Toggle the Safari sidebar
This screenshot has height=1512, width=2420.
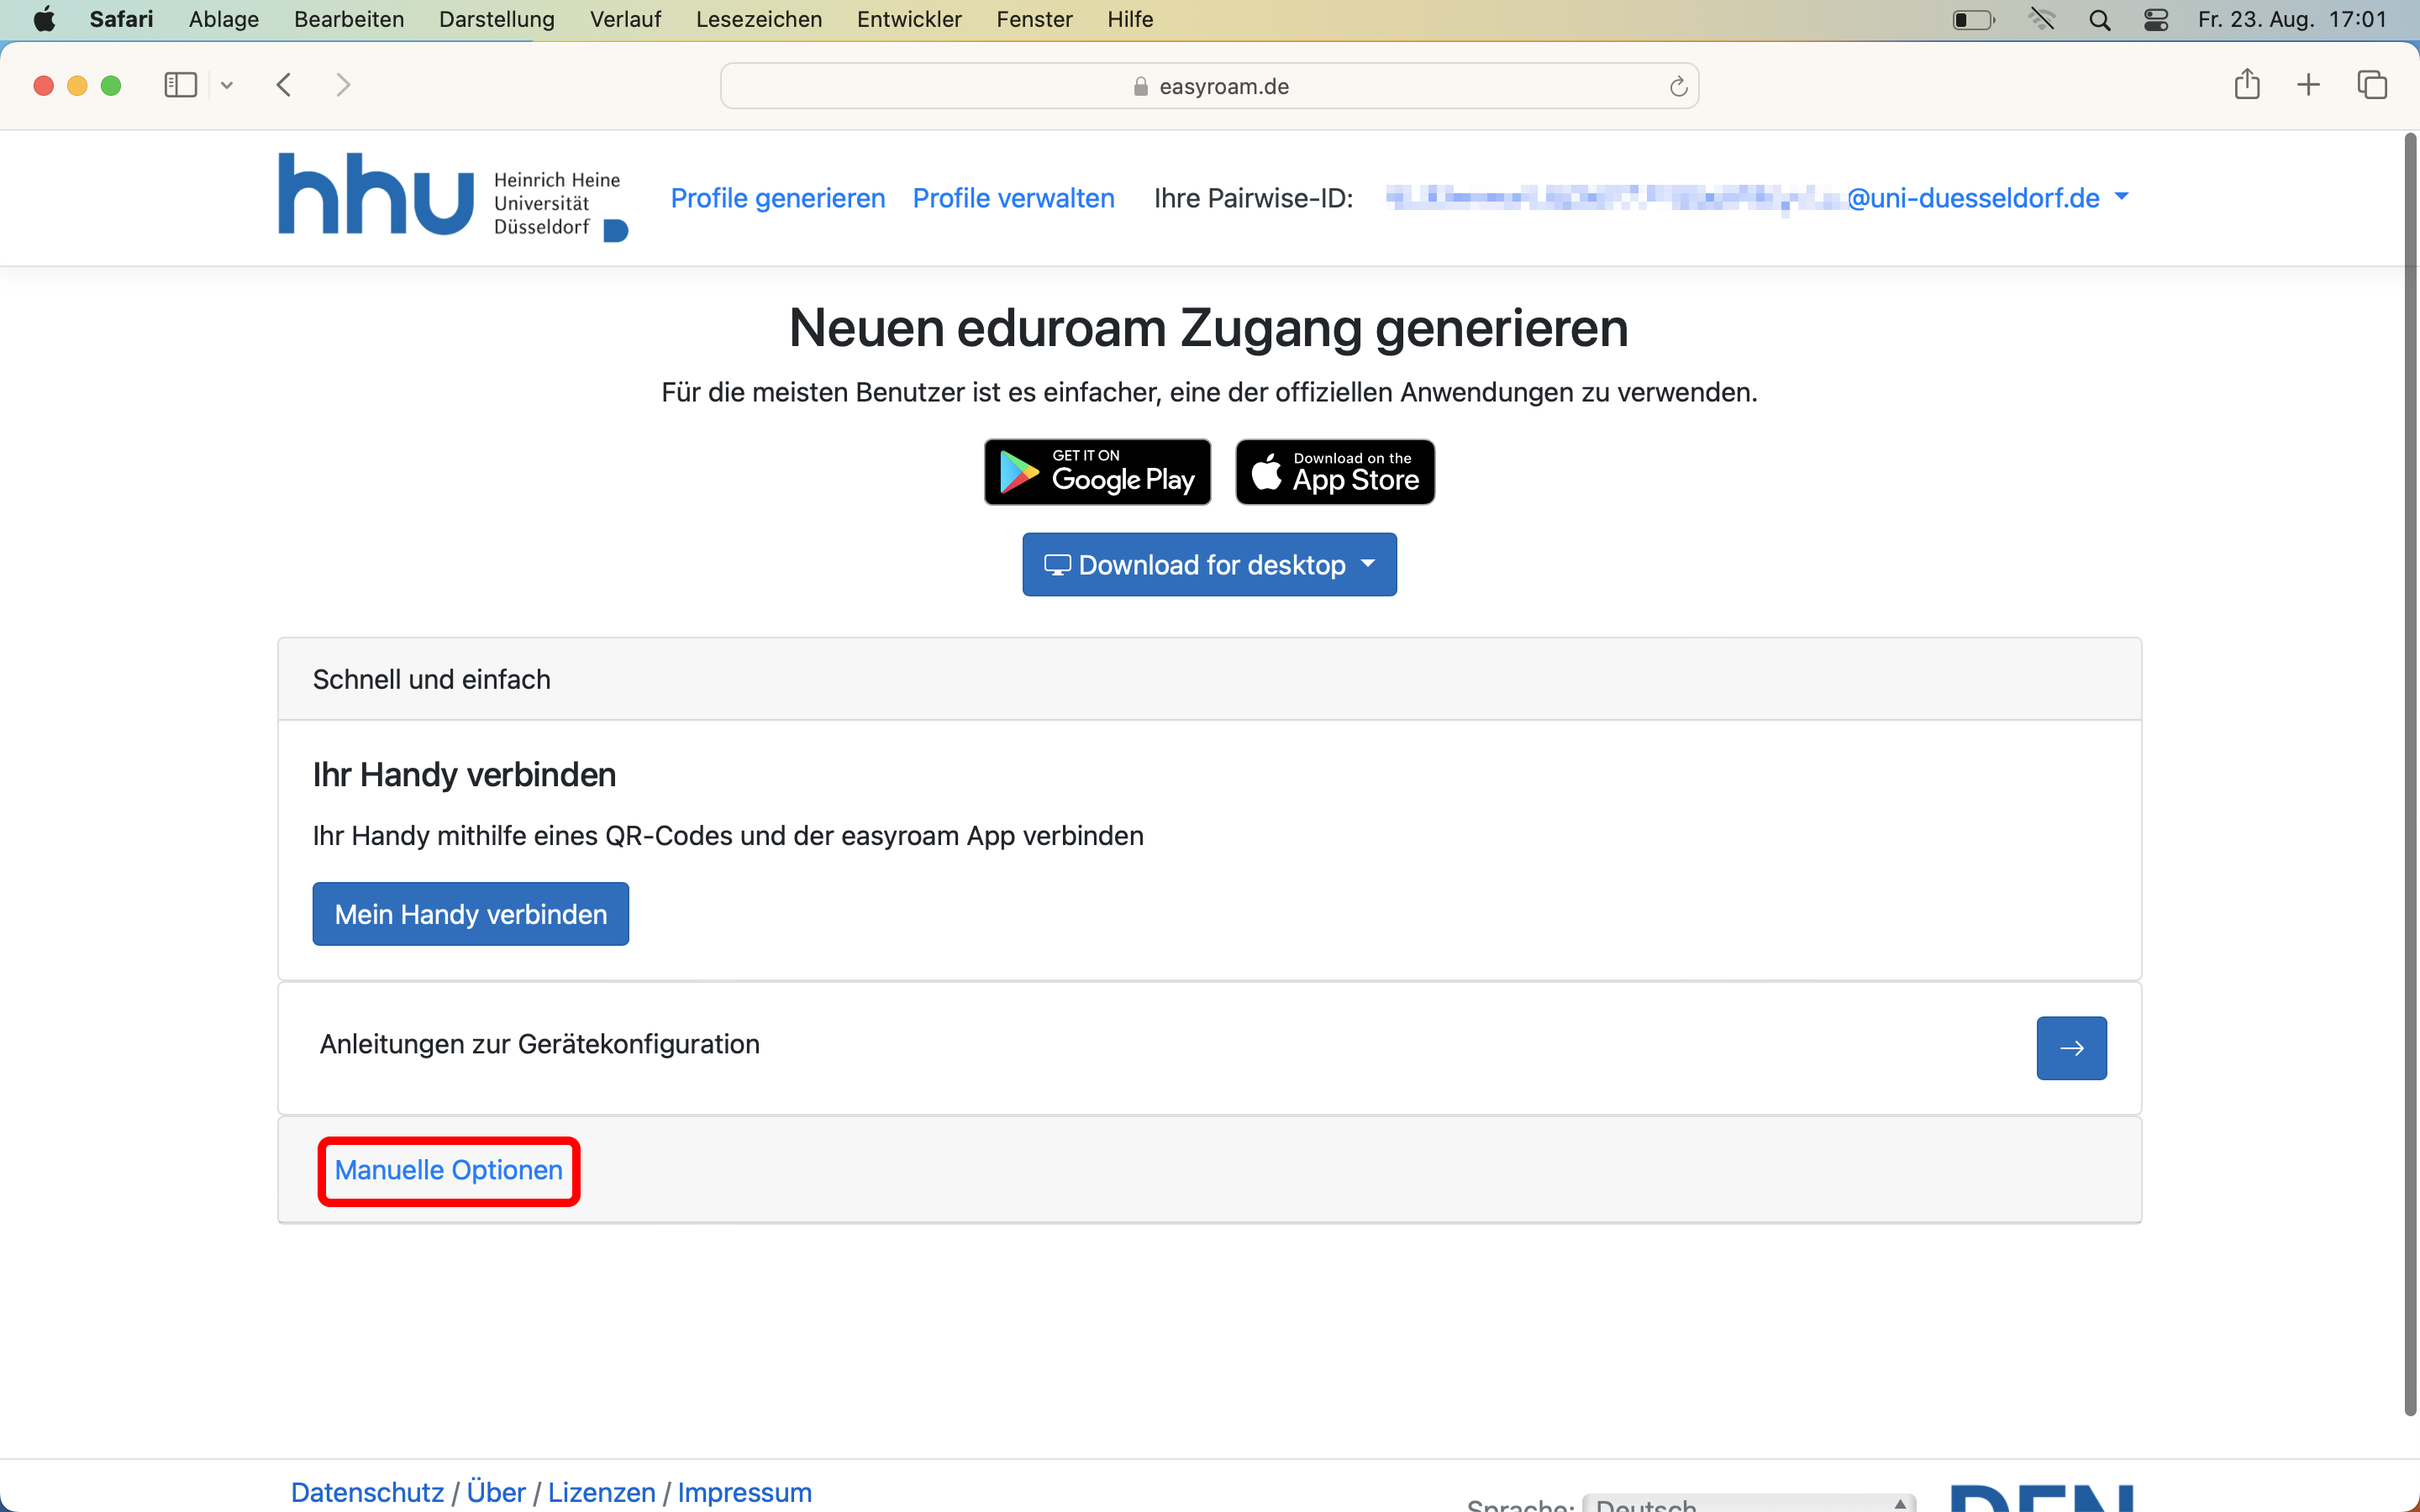coord(180,85)
